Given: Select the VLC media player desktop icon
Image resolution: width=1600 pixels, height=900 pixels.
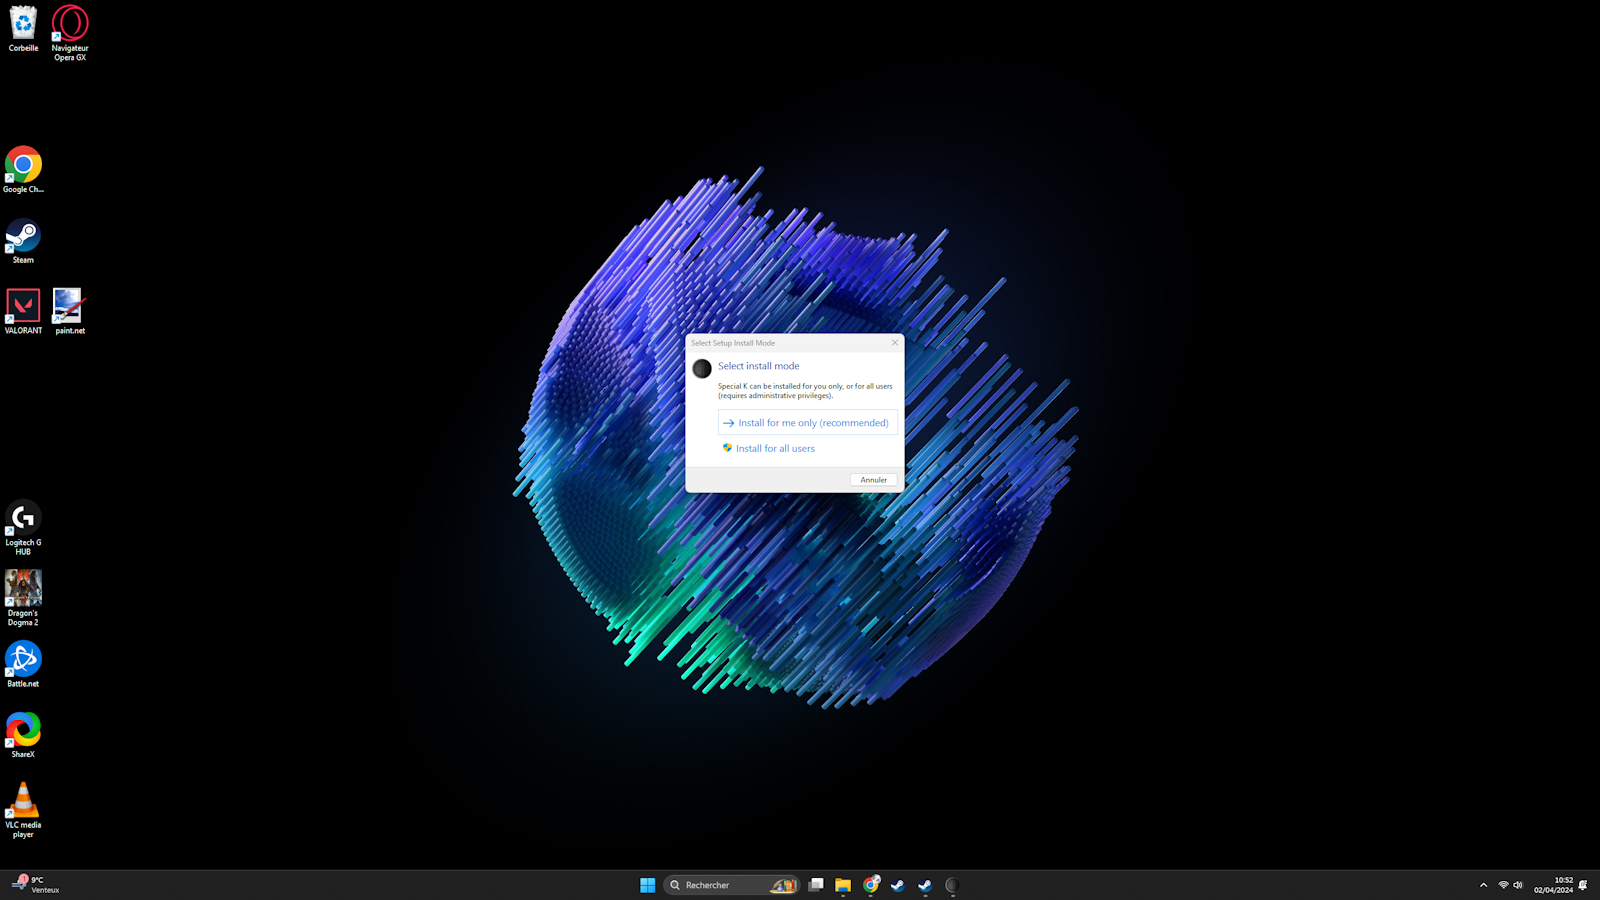Looking at the screenshot, I should 23,806.
